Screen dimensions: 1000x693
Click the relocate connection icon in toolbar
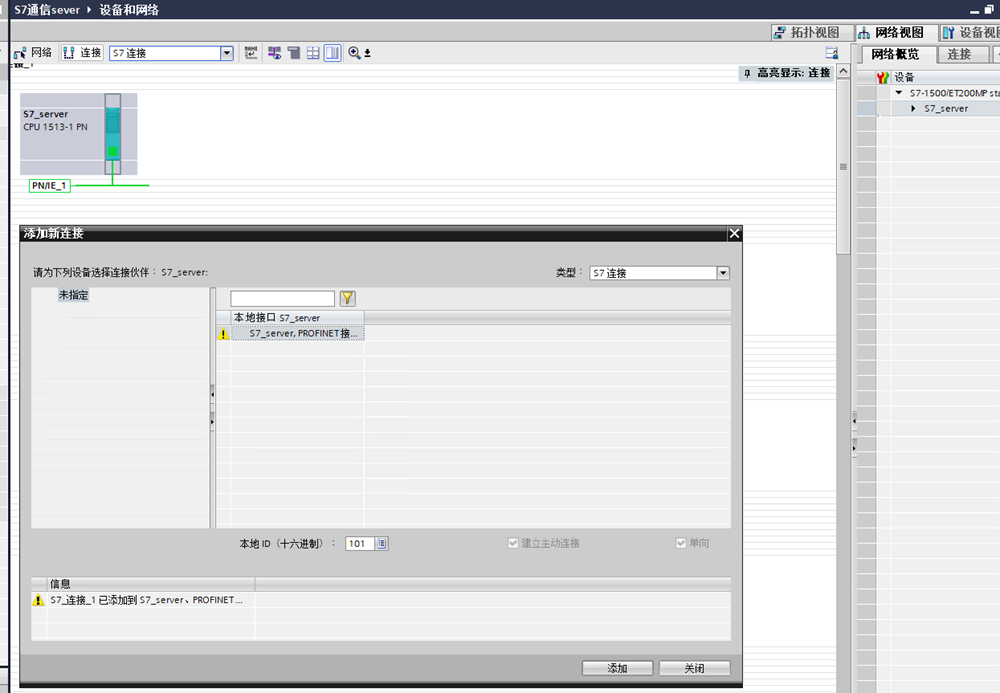click(x=251, y=53)
